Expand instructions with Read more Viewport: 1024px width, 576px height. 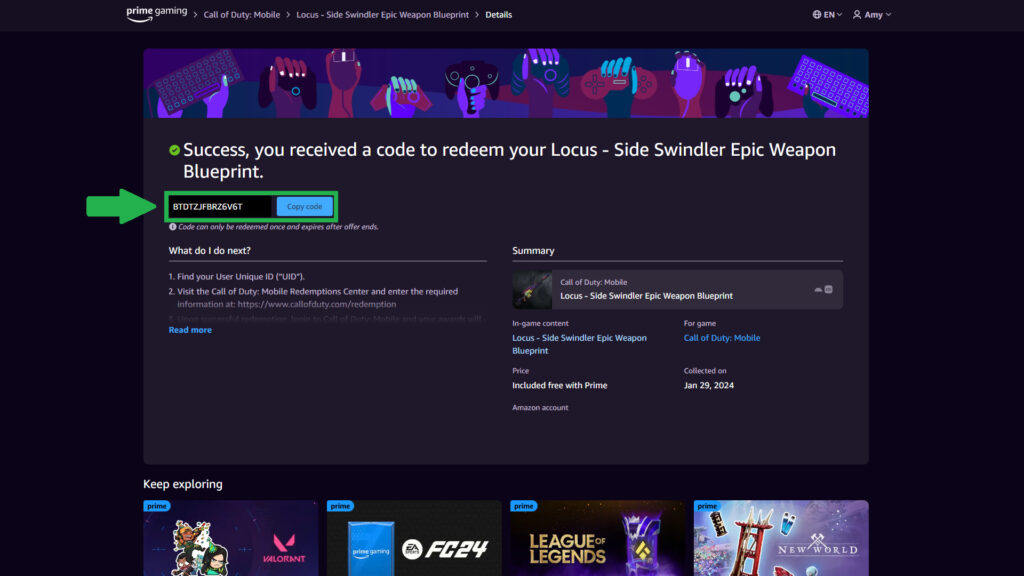190,330
